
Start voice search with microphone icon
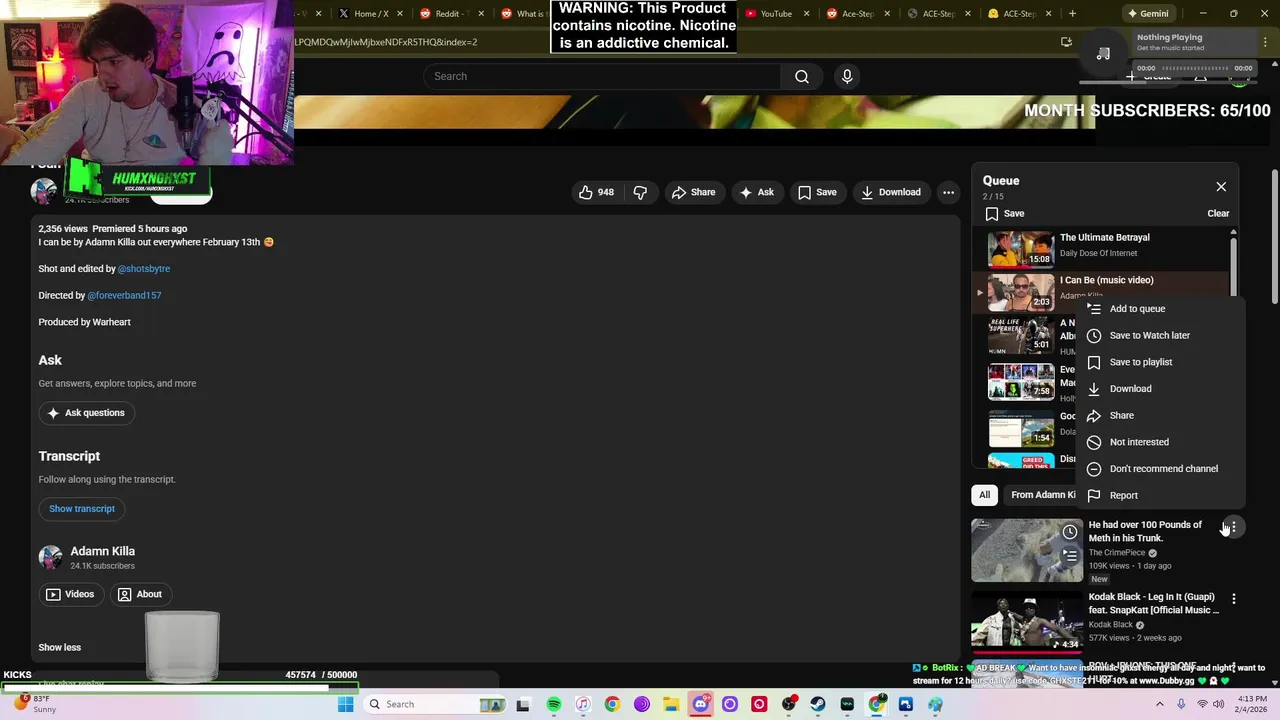(847, 76)
